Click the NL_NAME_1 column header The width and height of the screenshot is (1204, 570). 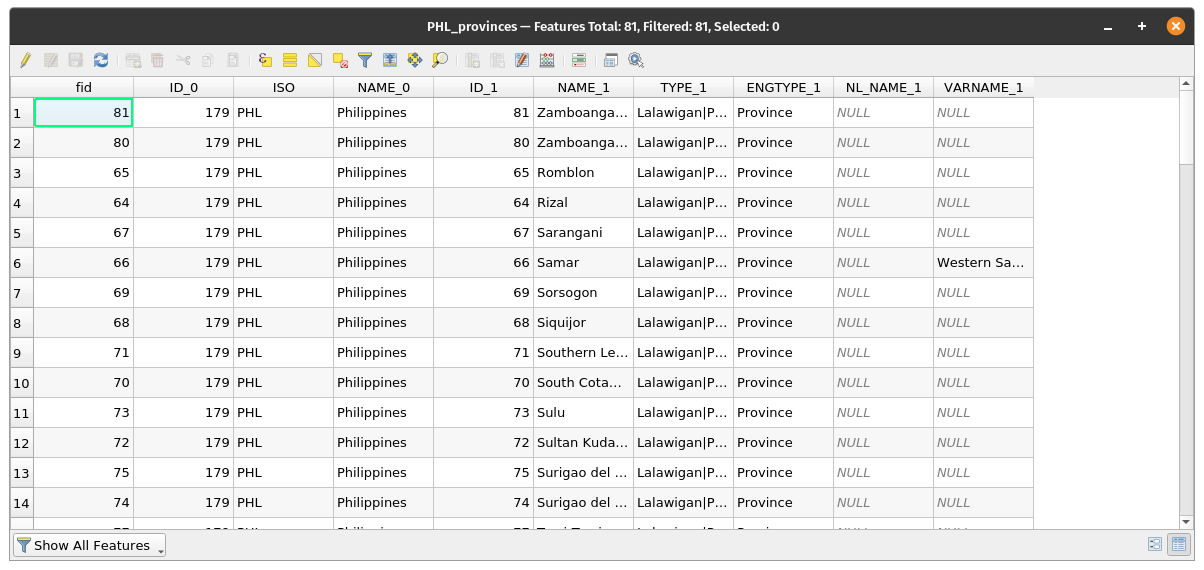pos(884,87)
